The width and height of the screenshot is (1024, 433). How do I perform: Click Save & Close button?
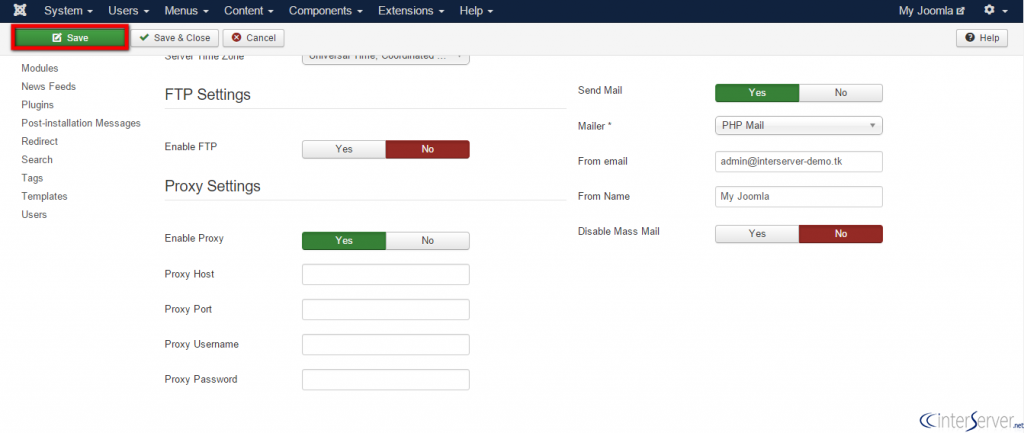[x=175, y=38]
